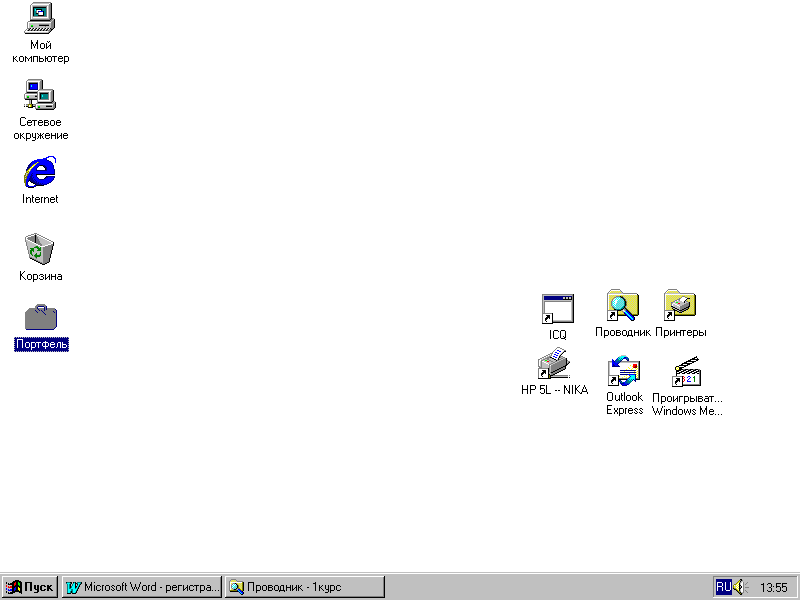Click the Корзина label text
The image size is (800, 600).
pyautogui.click(x=41, y=276)
